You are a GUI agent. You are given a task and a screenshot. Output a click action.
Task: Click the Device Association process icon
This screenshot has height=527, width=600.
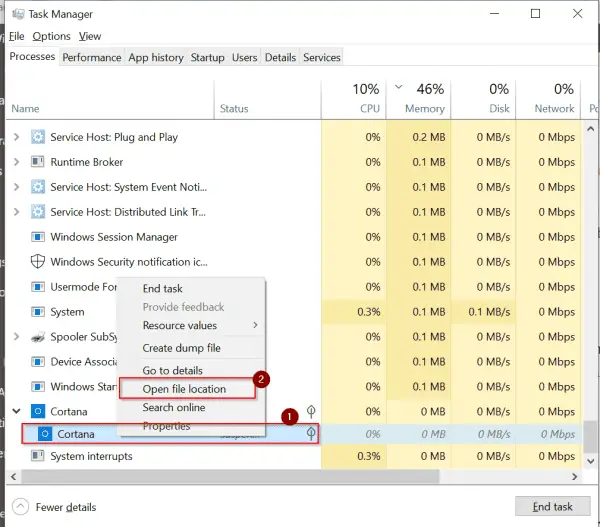click(38, 362)
